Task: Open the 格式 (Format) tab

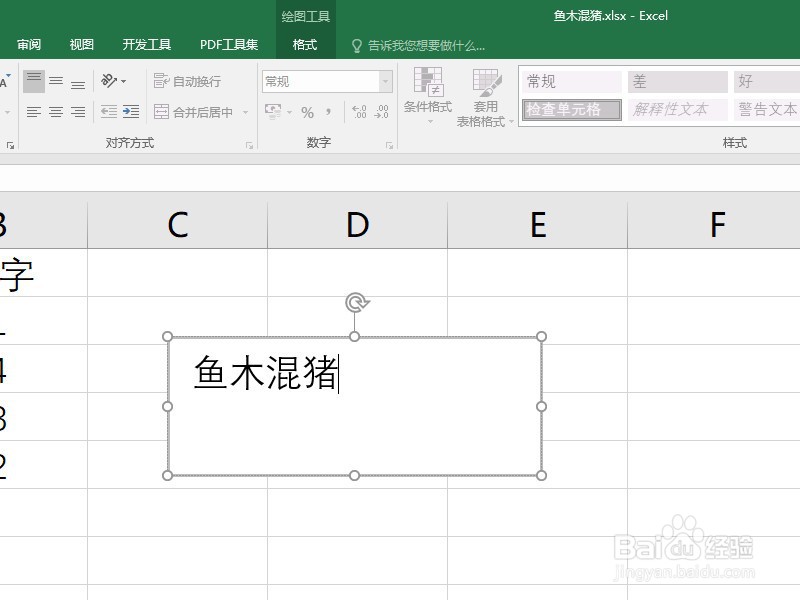Action: click(x=305, y=45)
